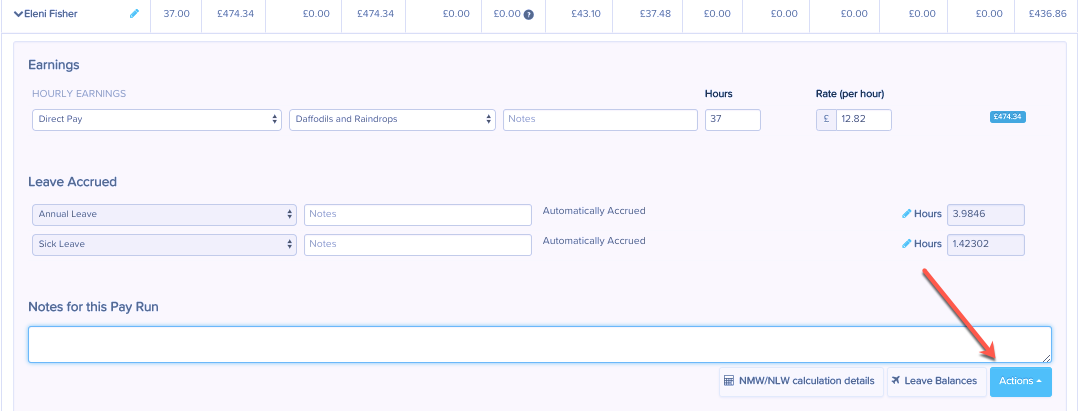Open the Leave Balances button
Image resolution: width=1080 pixels, height=411 pixels.
point(936,381)
